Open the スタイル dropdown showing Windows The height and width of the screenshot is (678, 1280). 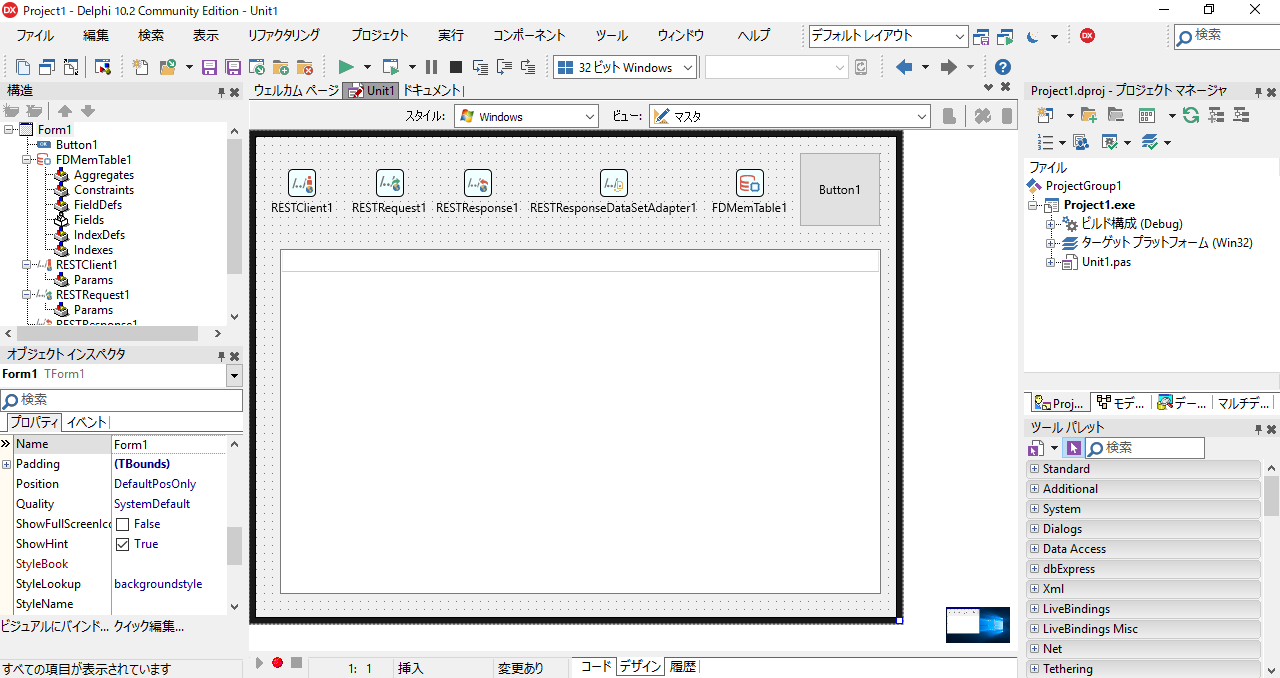pyautogui.click(x=590, y=115)
